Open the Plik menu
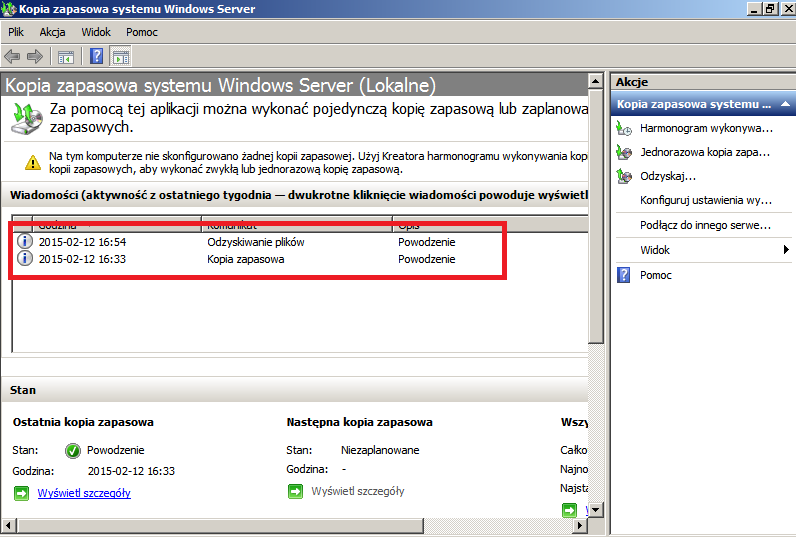This screenshot has height=537, width=796. coord(16,32)
